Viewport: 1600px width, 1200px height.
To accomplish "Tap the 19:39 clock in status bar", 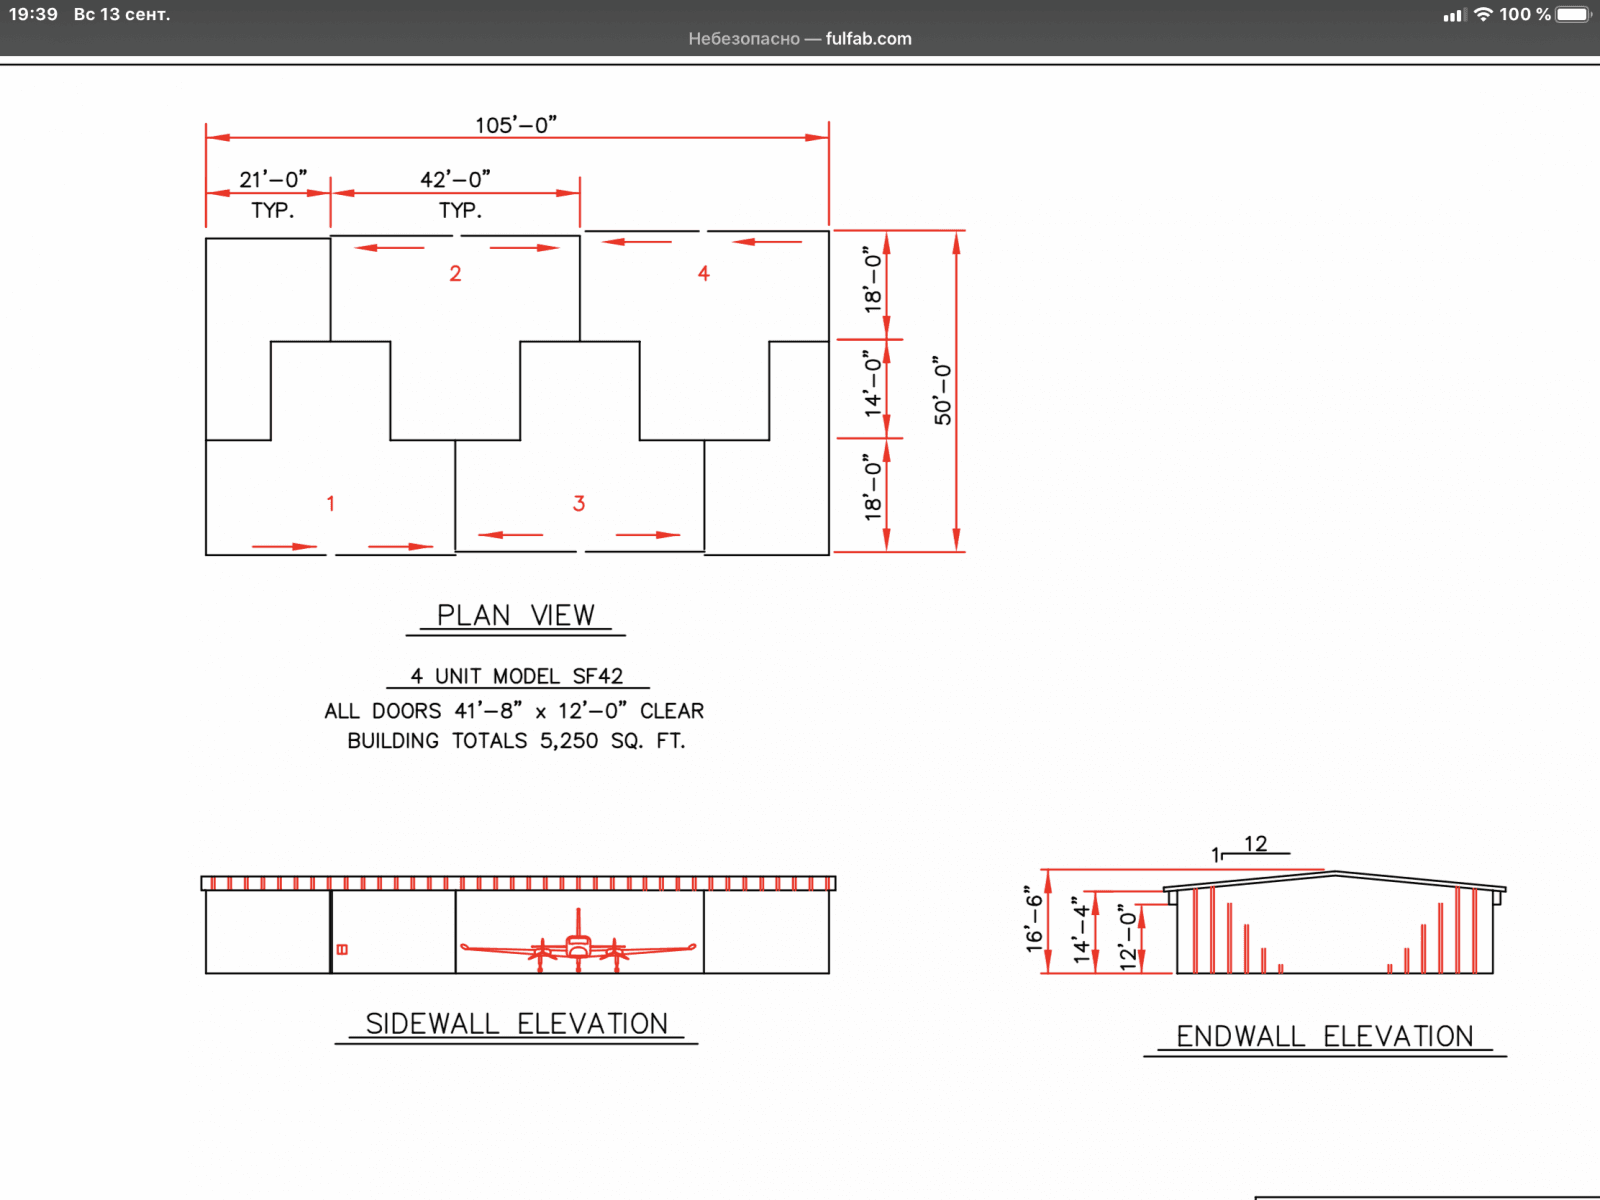I will point(33,14).
